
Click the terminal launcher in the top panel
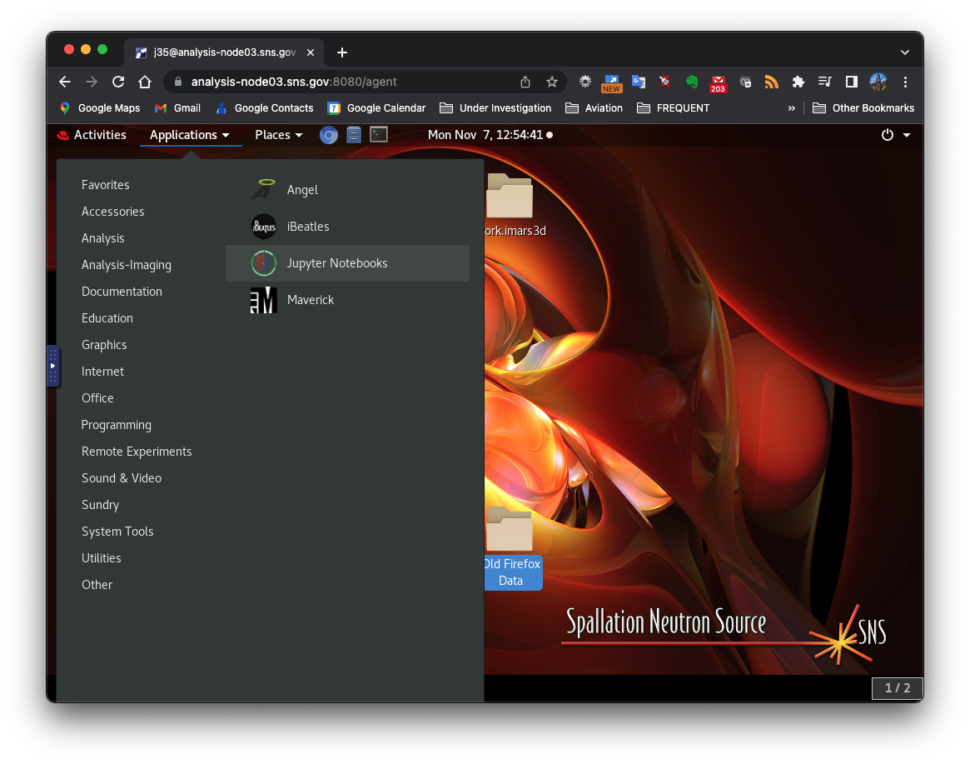(x=379, y=135)
